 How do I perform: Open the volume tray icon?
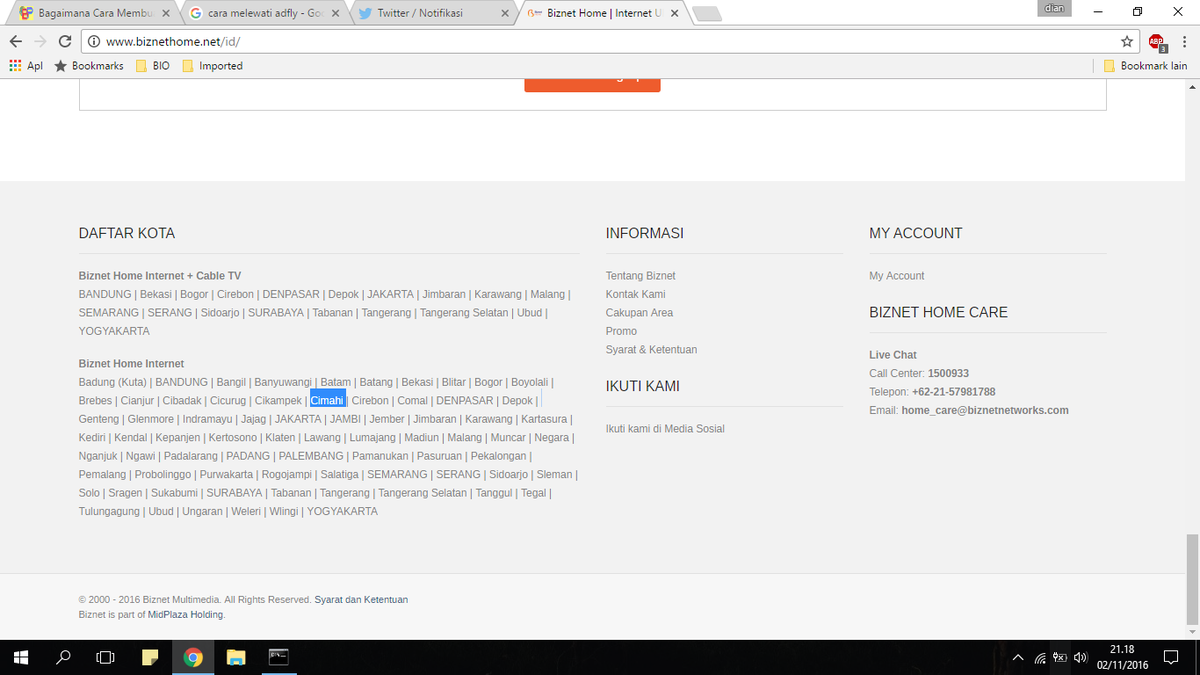coord(1080,658)
